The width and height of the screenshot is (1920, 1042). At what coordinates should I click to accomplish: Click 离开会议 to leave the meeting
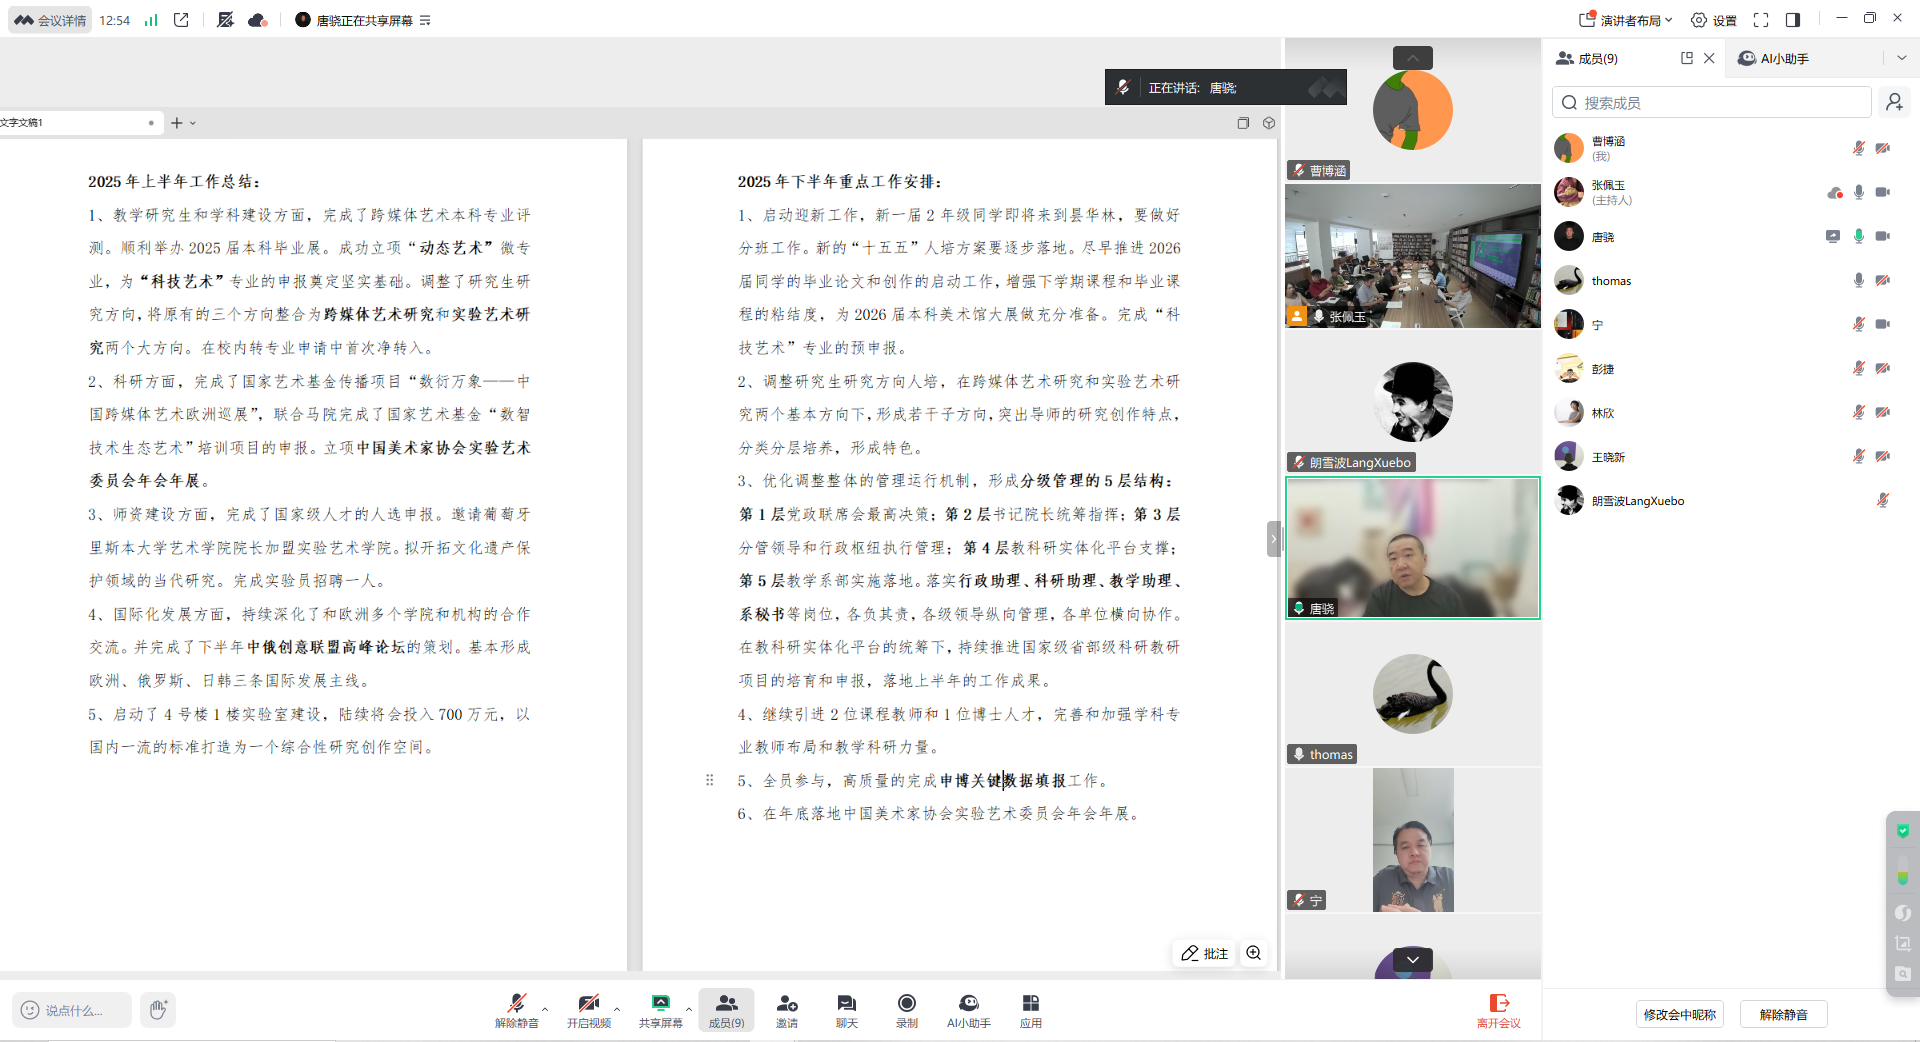pos(1498,1010)
